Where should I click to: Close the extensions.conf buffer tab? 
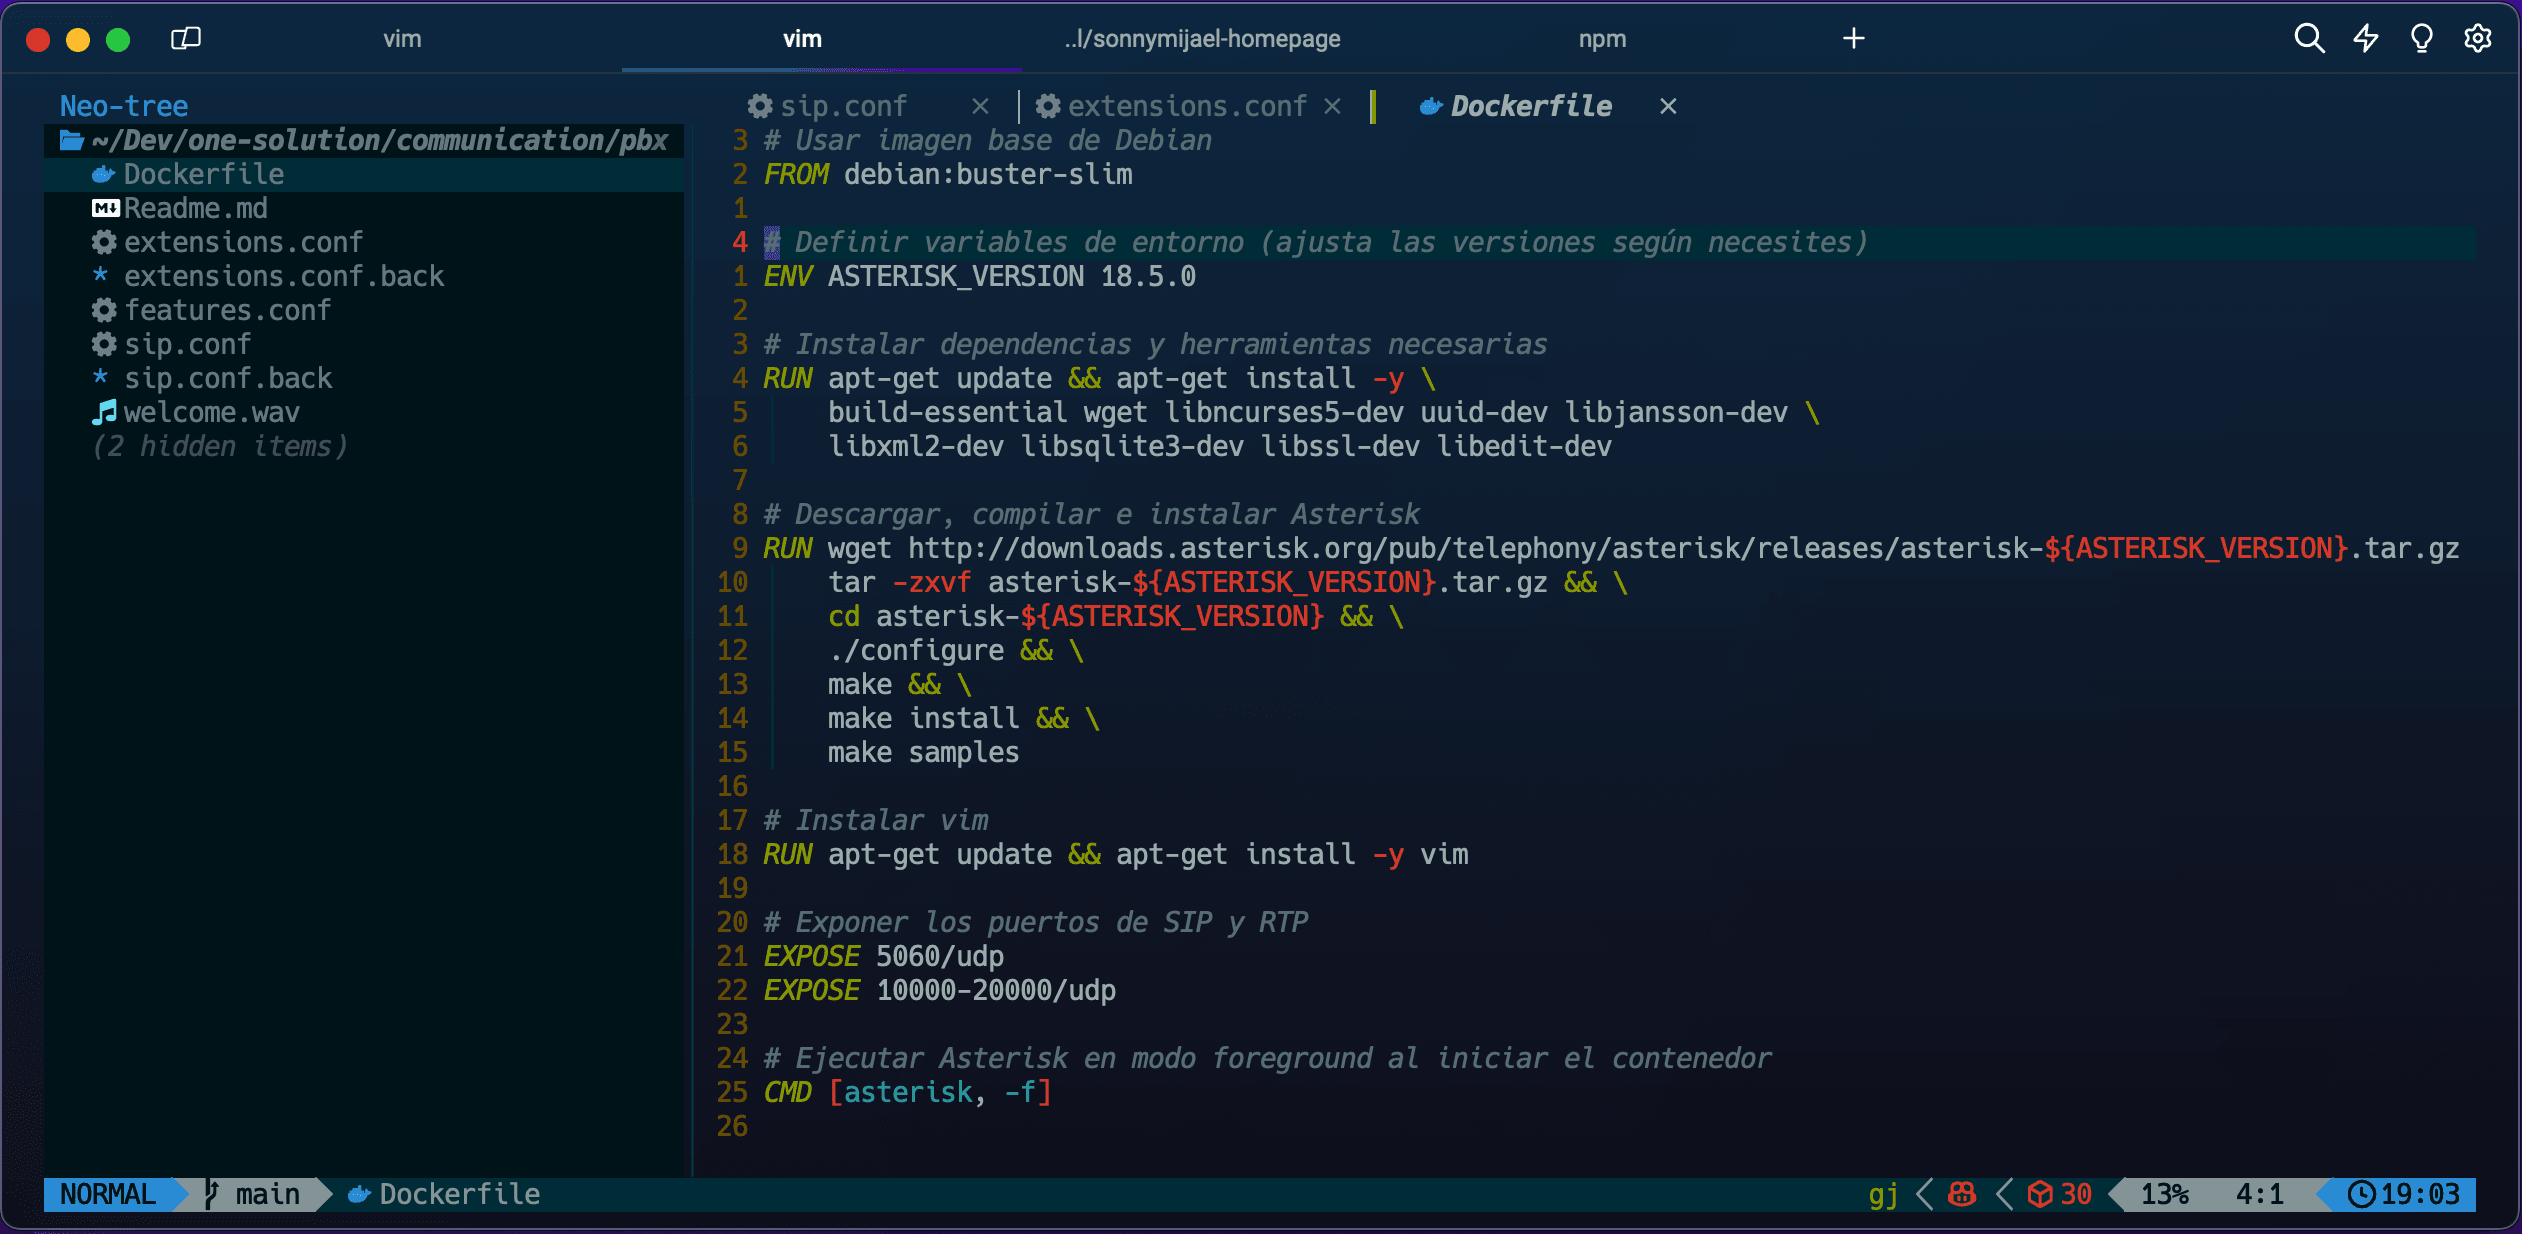(x=1332, y=106)
